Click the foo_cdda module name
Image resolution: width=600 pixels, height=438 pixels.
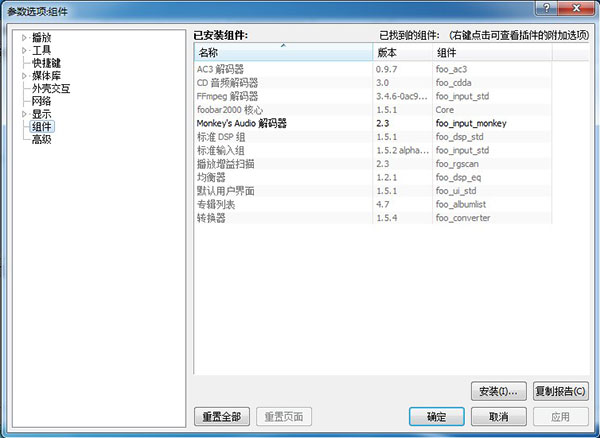[453, 83]
